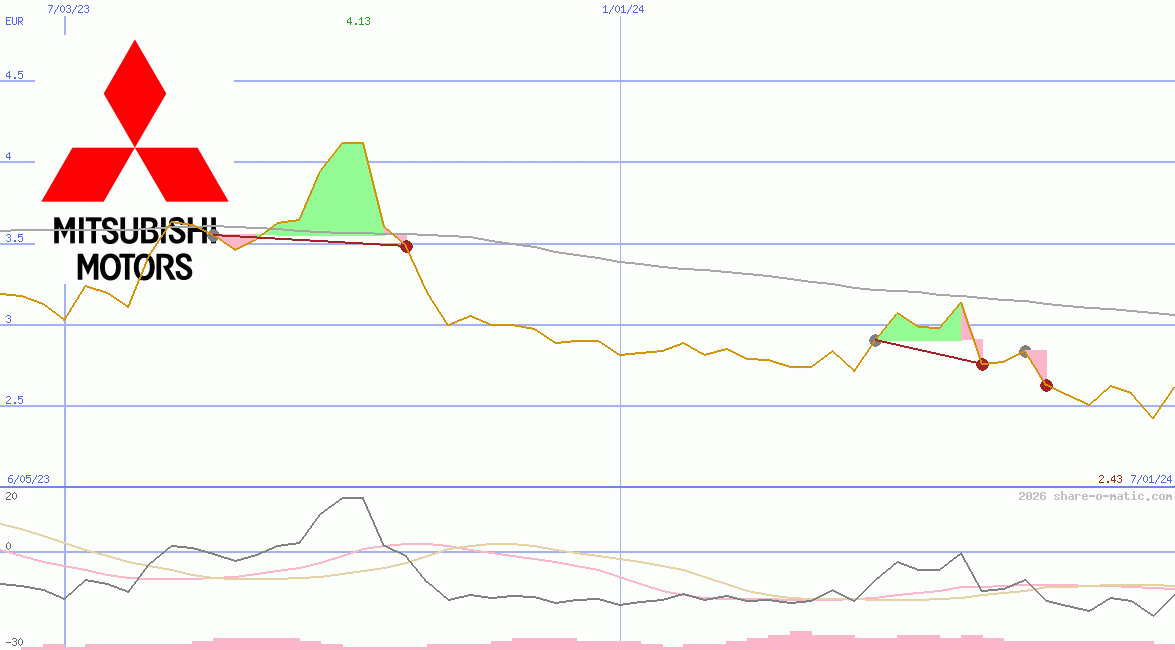This screenshot has width=1175, height=650.
Task: Click the 1/01/24 date label
Action: click(623, 9)
